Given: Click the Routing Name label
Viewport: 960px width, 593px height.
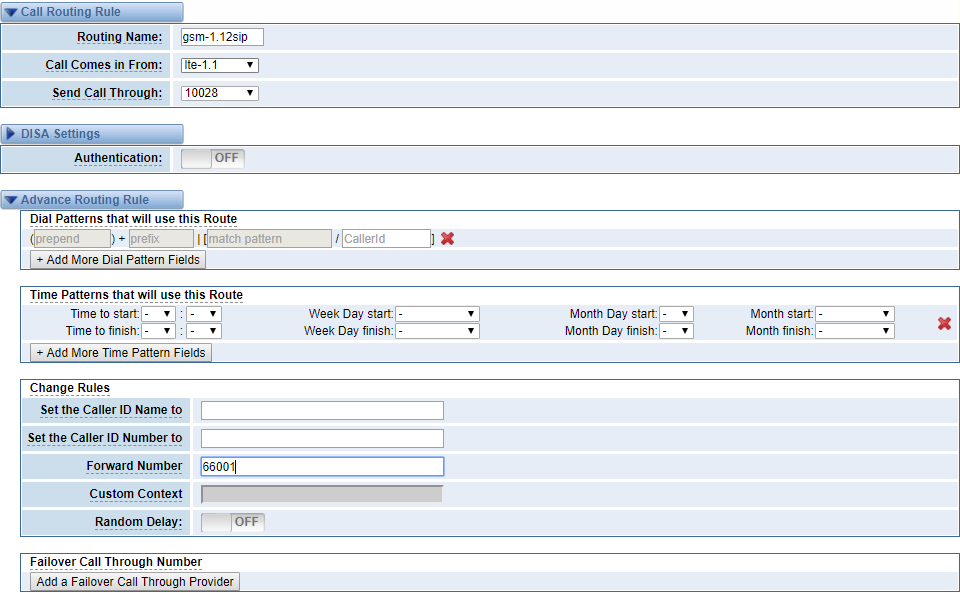Looking at the screenshot, I should [x=119, y=37].
